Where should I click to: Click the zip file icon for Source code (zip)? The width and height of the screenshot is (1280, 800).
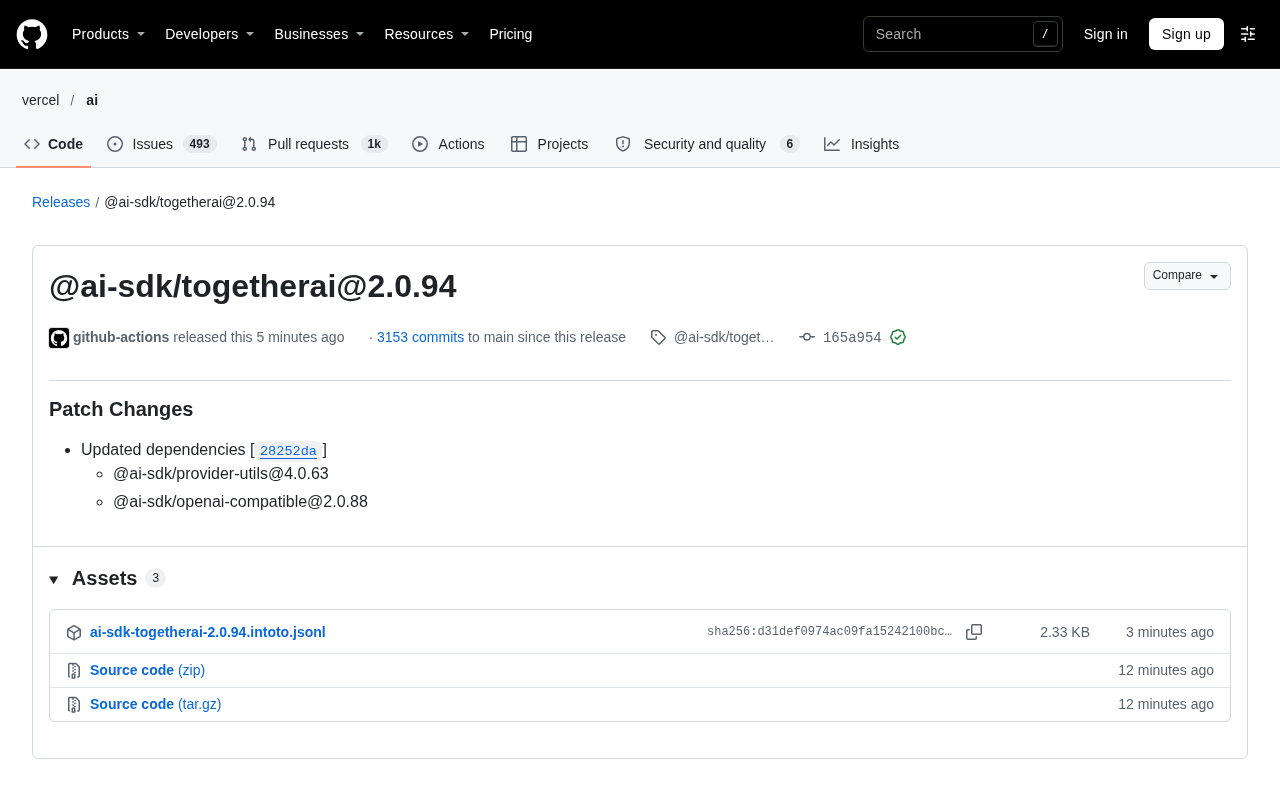pos(74,670)
